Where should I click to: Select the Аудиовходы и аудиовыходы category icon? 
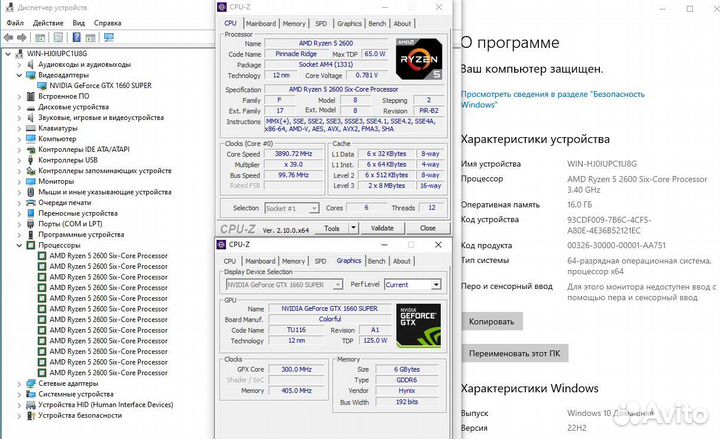(x=31, y=64)
